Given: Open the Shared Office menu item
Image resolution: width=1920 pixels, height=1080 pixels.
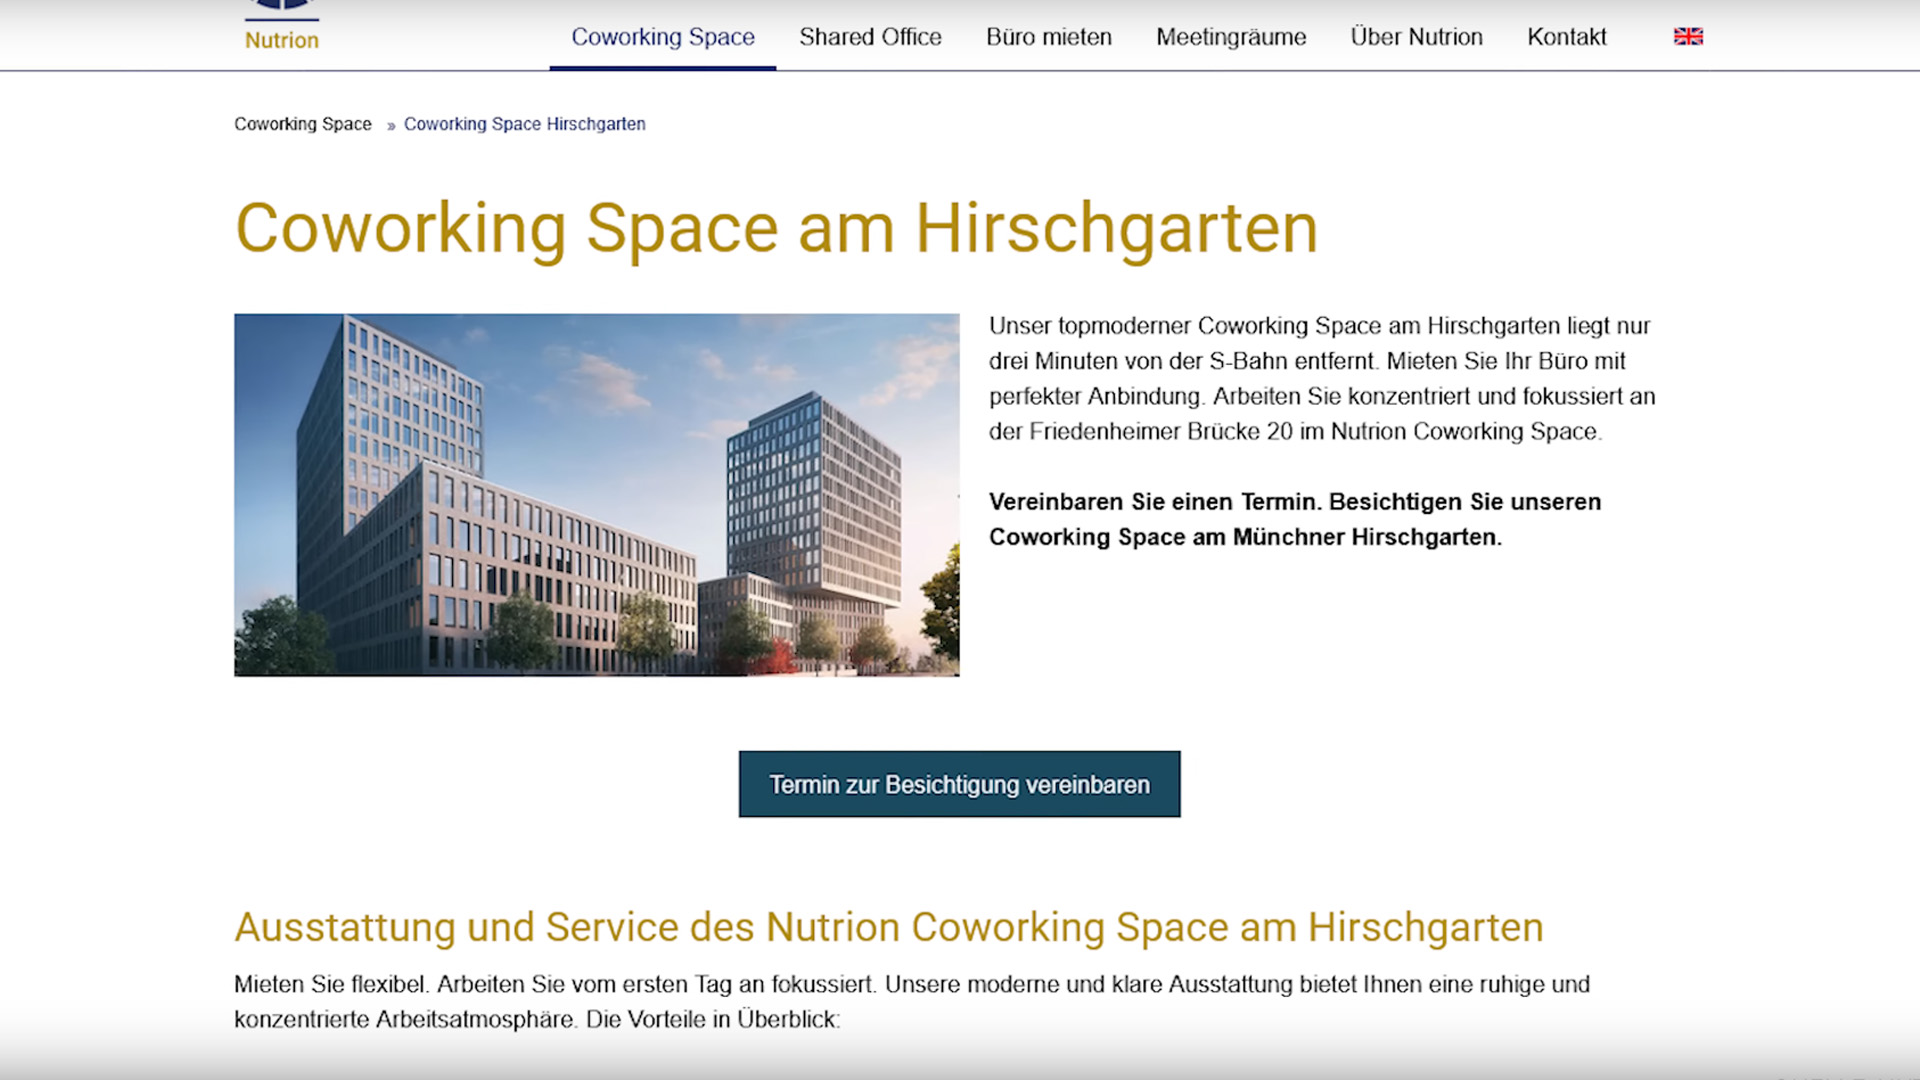Looking at the screenshot, I should point(870,37).
